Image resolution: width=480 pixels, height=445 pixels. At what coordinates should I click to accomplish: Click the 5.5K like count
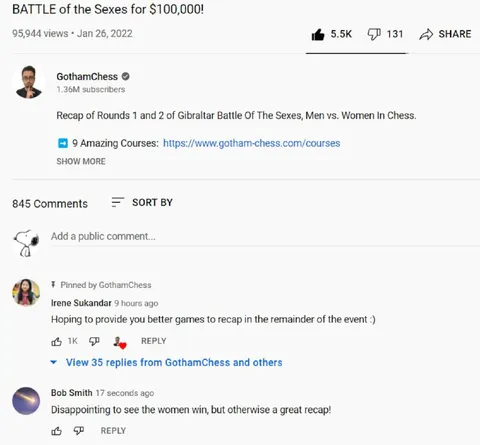(x=341, y=34)
